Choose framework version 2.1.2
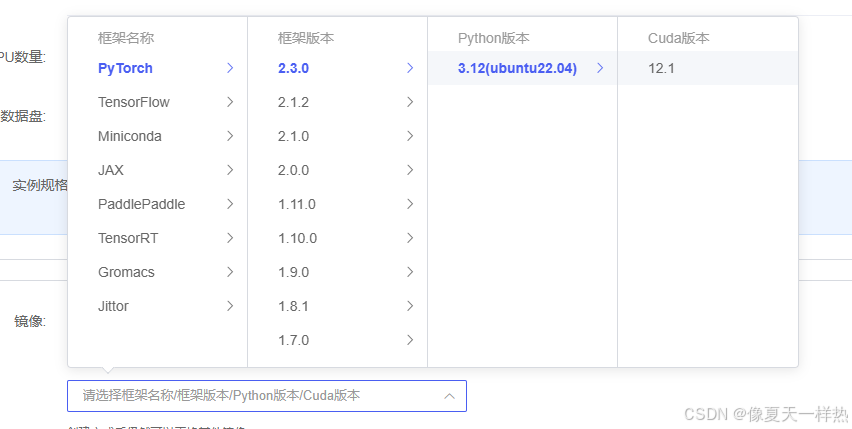Image resolution: width=852 pixels, height=429 pixels. 337,102
